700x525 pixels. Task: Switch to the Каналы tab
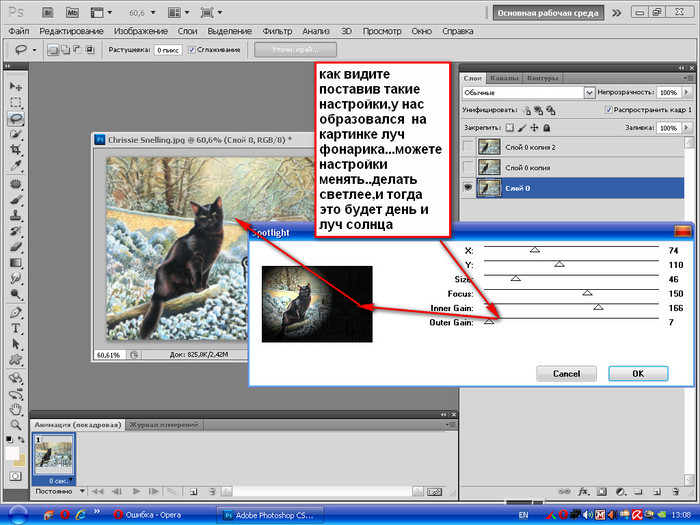[x=504, y=78]
